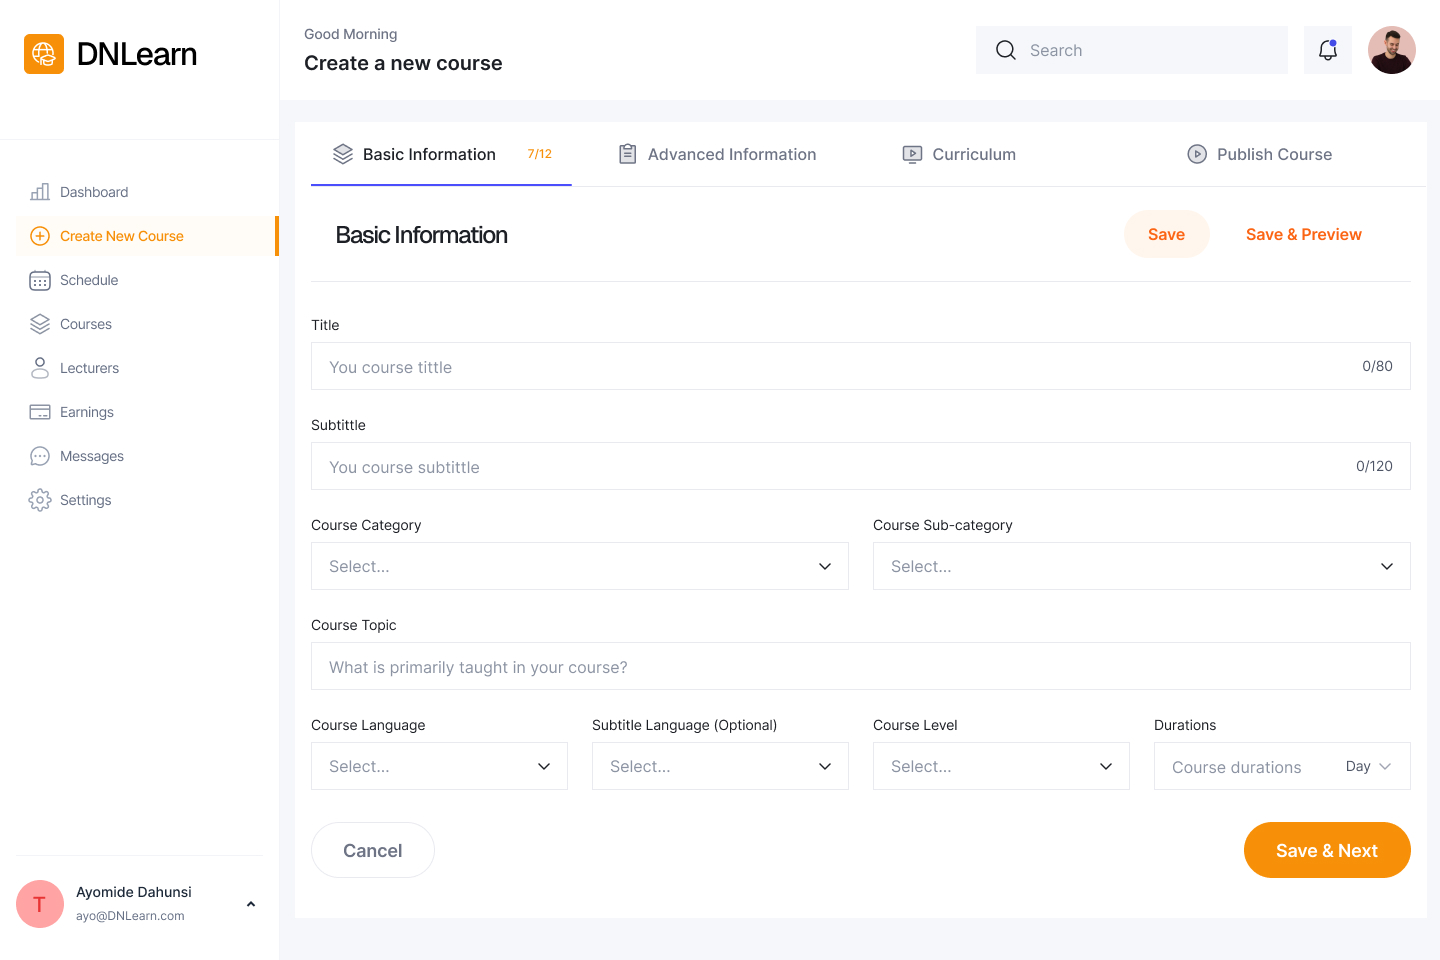
Task: Open the Course Level dropdown
Action: (x=1001, y=766)
